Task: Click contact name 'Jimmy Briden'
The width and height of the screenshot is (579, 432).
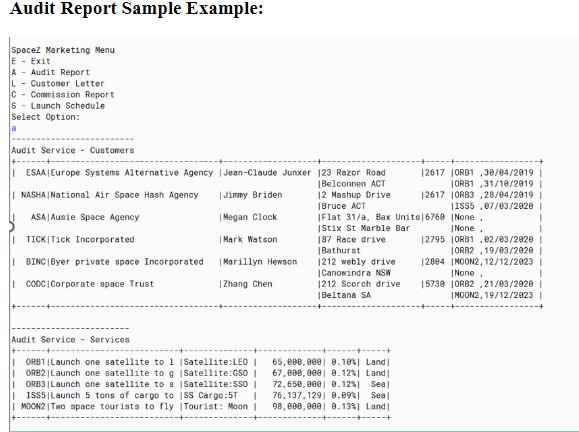Action: coord(253,195)
